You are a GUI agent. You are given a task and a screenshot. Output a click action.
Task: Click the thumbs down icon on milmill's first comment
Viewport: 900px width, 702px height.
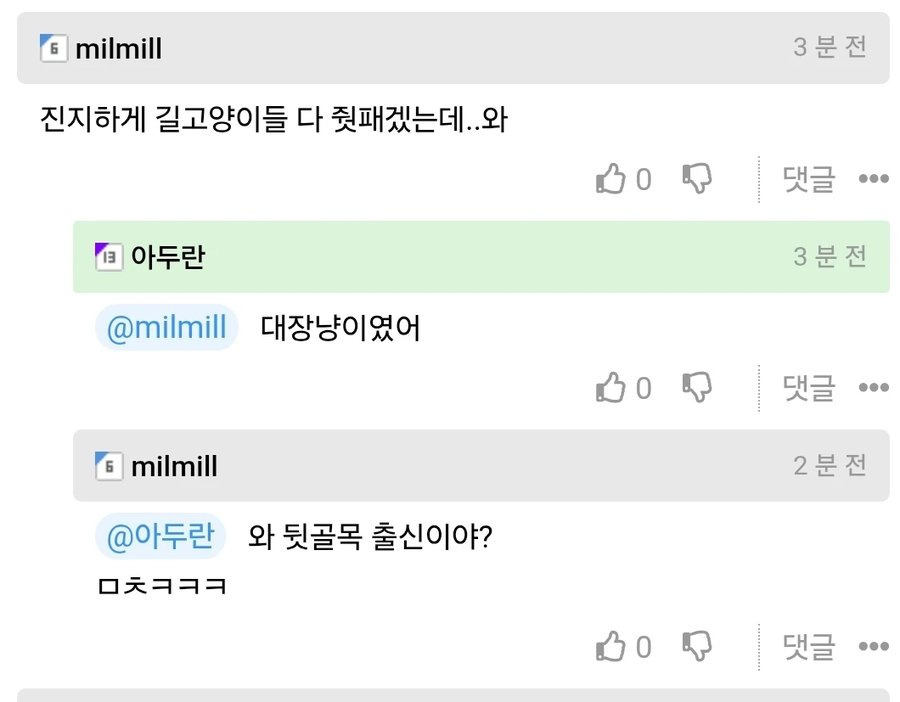point(697,177)
